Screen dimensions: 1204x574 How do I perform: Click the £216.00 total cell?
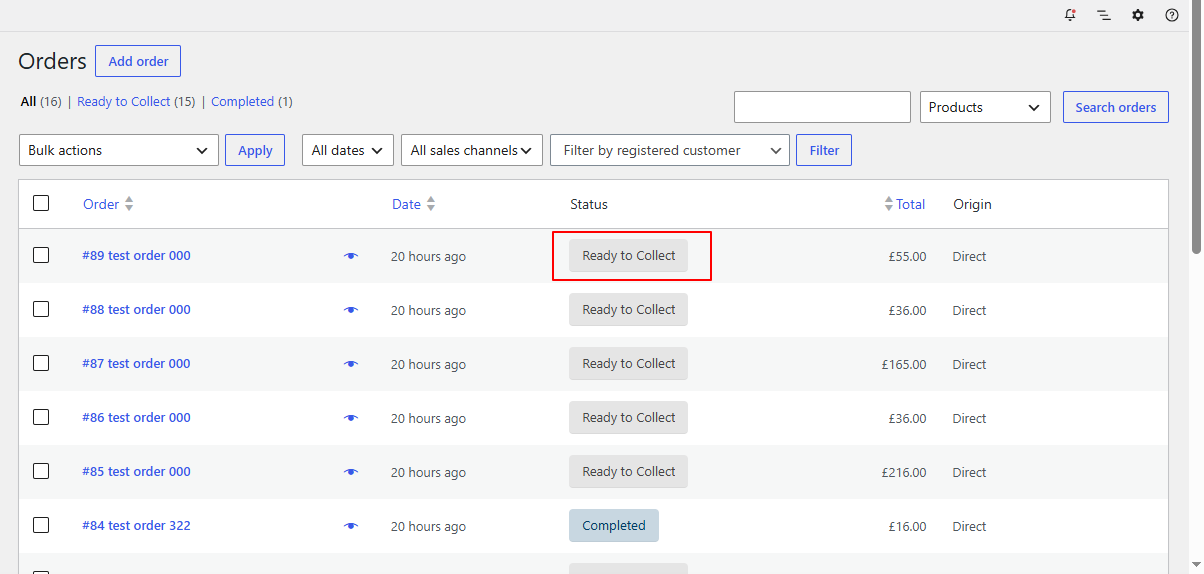[904, 473]
